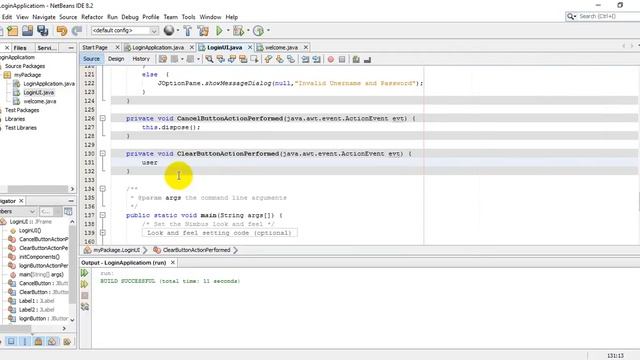Screen dimensions: 640x360
Task: Click myPackage.LoginUI in the breadcrumb bar
Action: tap(117, 250)
